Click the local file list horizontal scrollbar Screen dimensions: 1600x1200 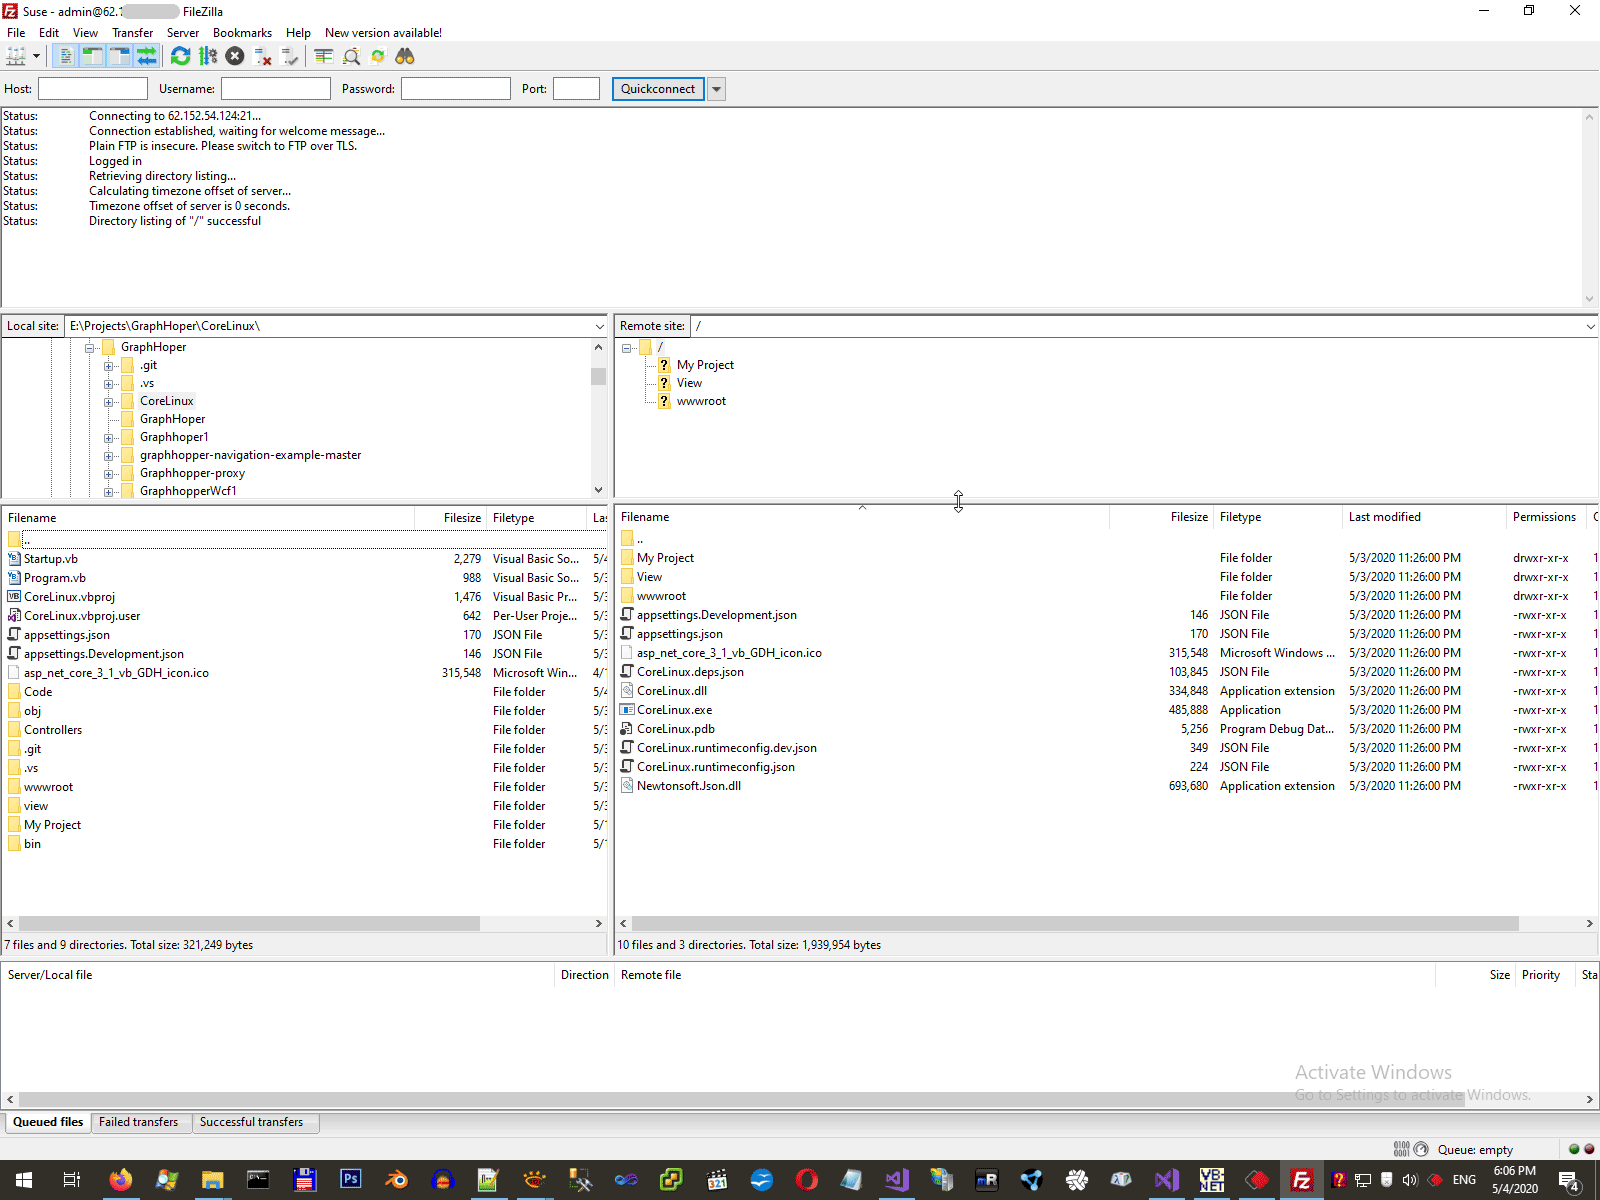click(x=250, y=924)
